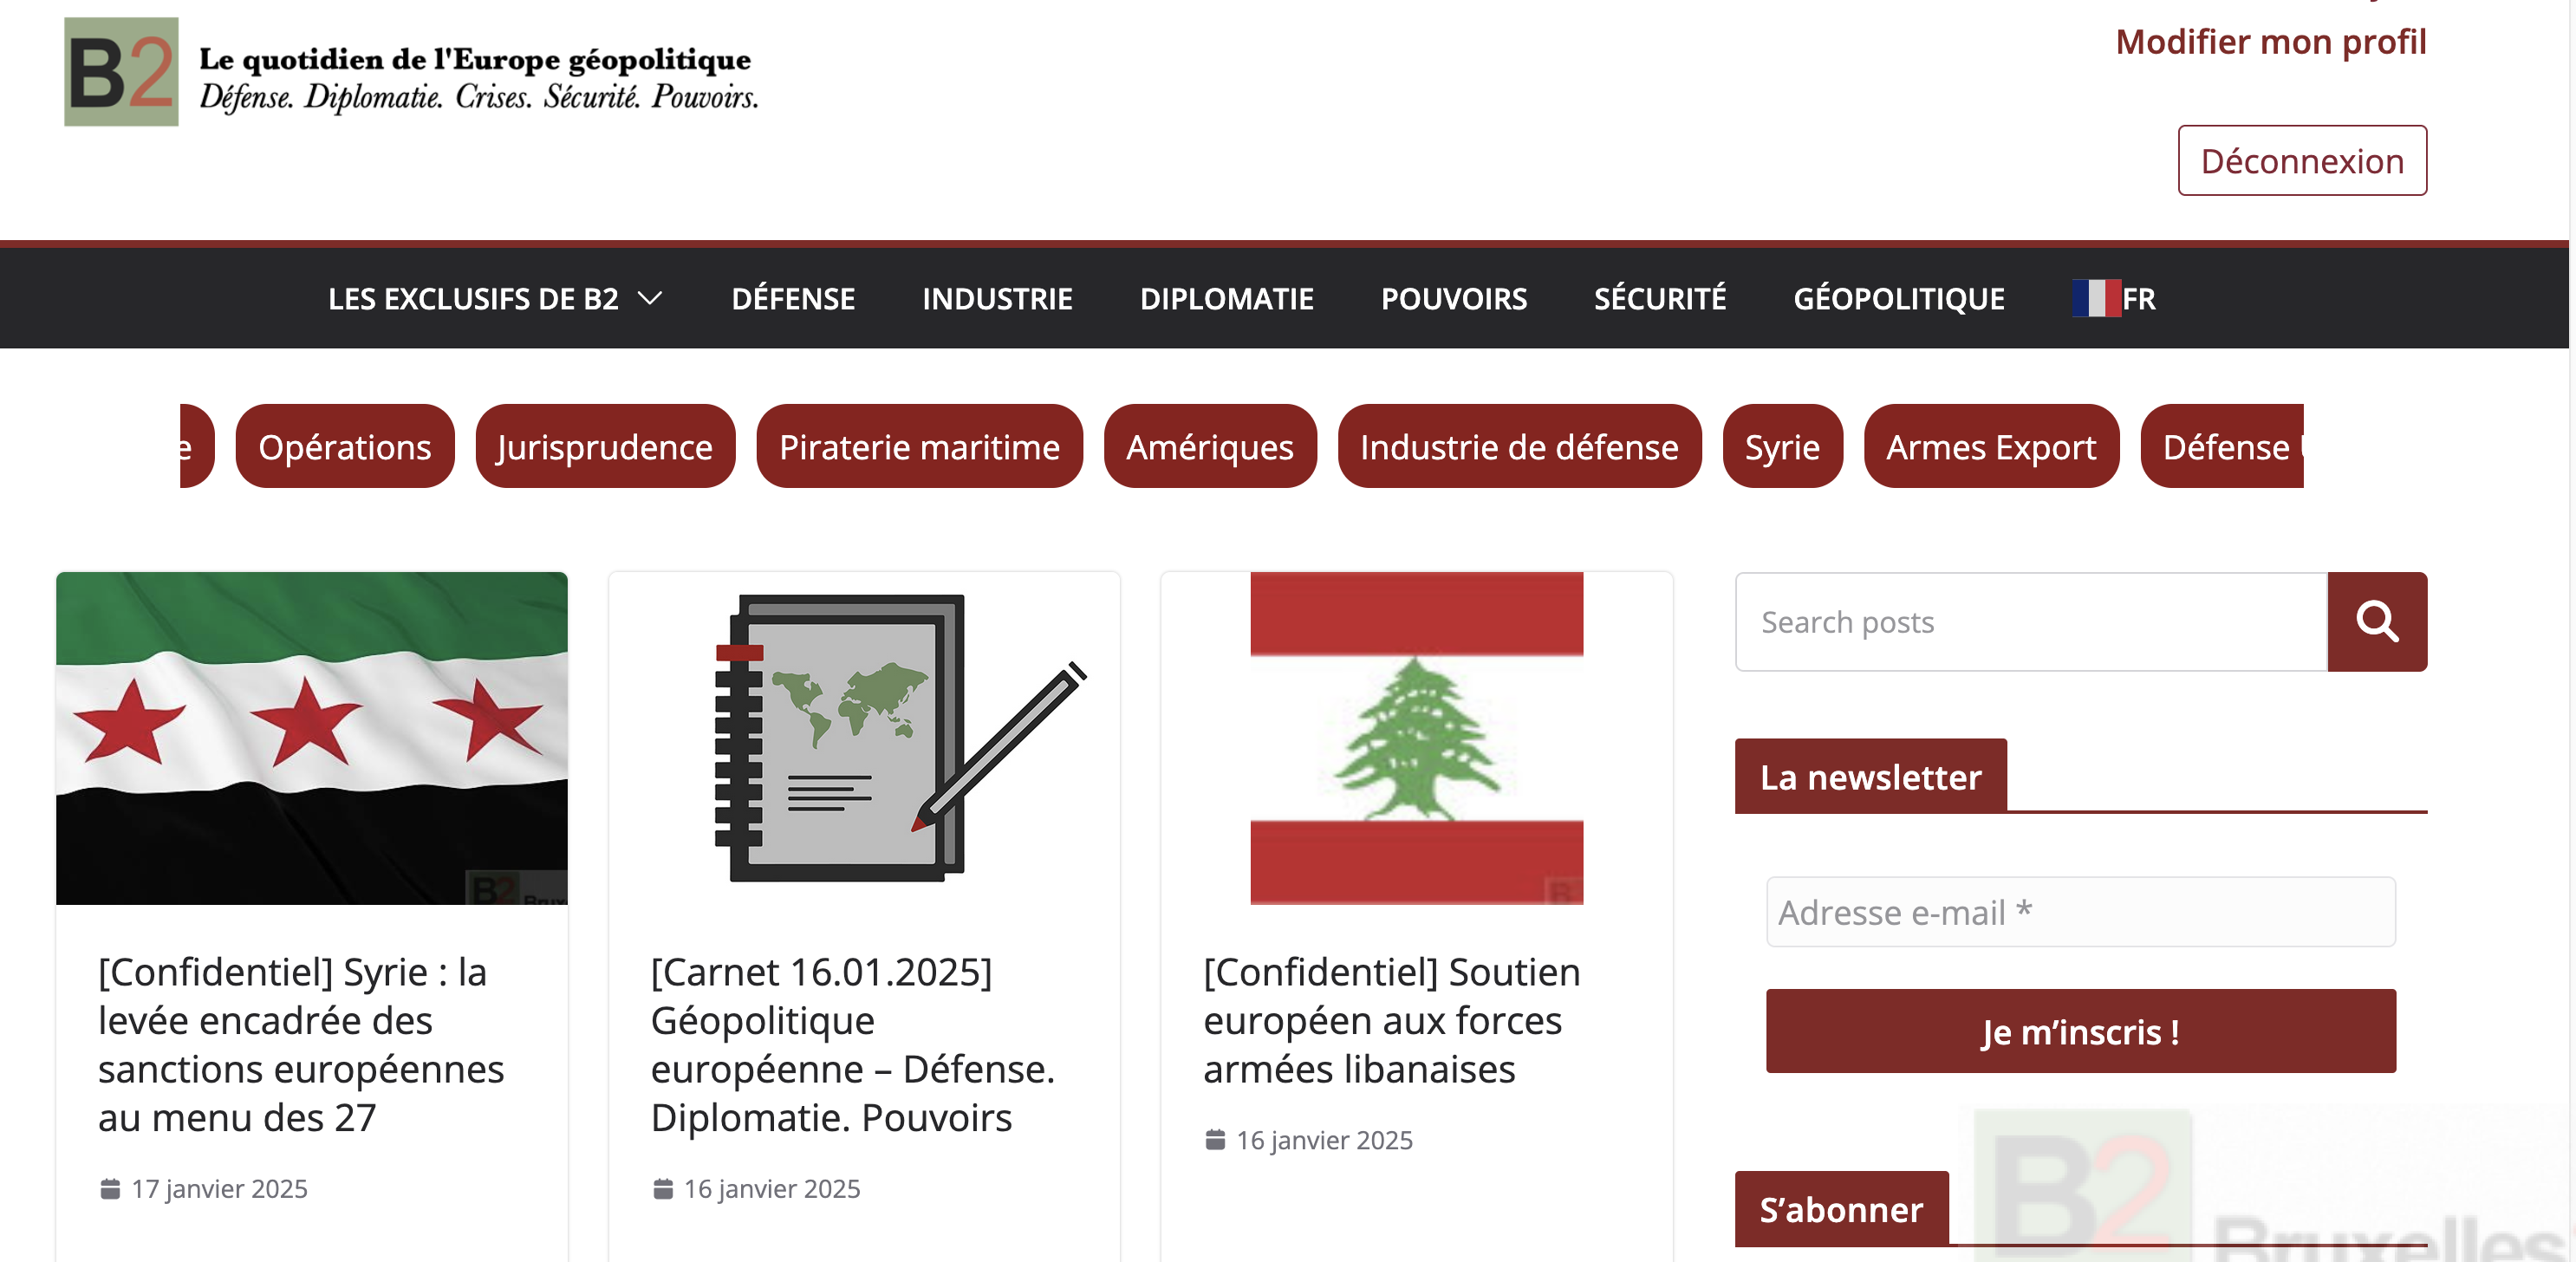Click the French flag language icon

coord(2095,298)
